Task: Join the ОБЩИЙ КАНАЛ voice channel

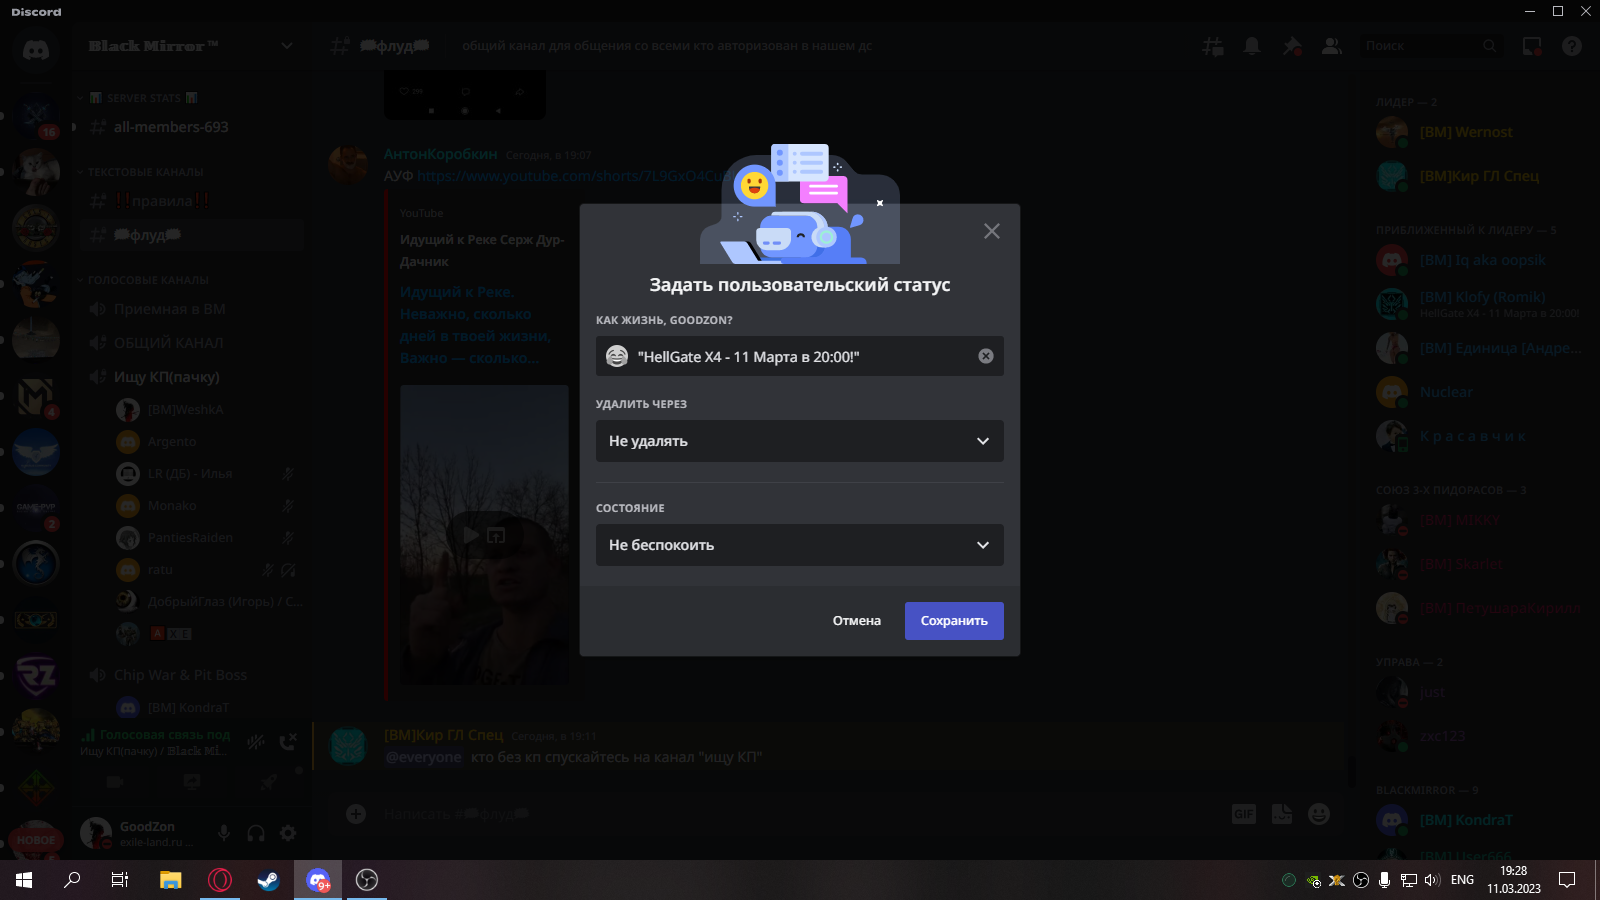Action: coord(191,343)
